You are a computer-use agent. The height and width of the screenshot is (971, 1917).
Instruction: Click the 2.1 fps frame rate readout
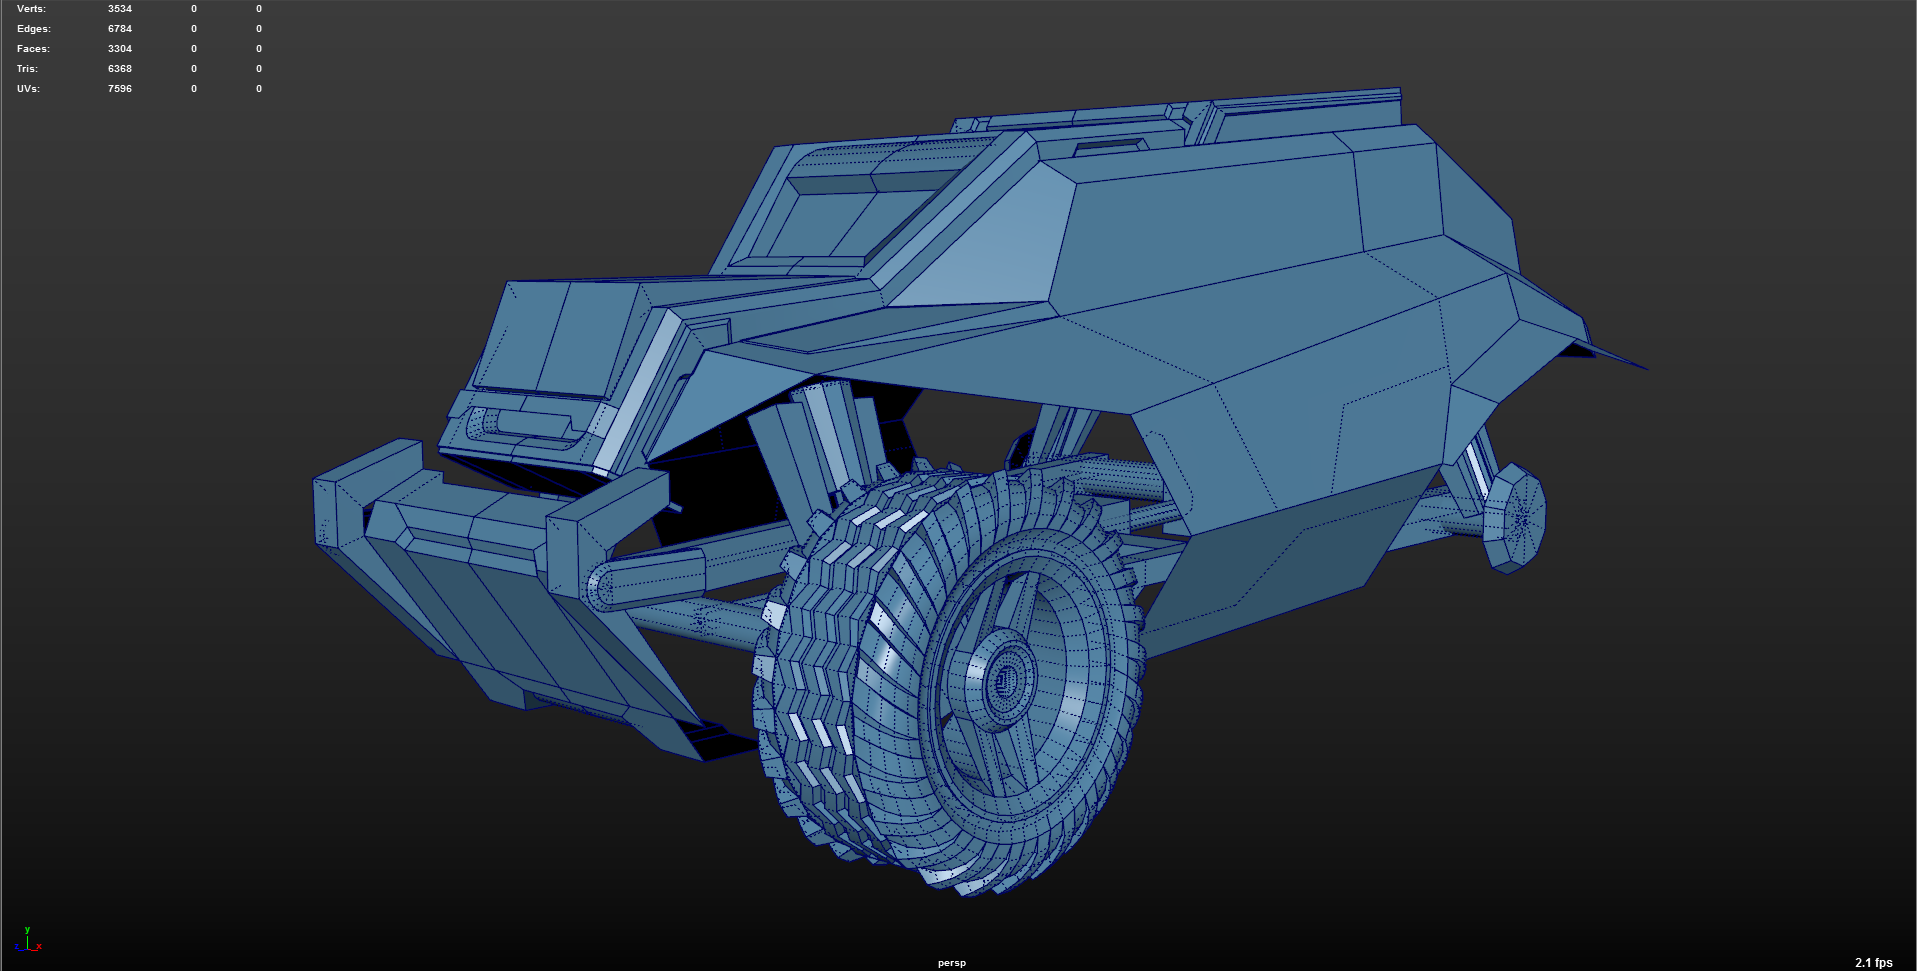tap(1874, 963)
